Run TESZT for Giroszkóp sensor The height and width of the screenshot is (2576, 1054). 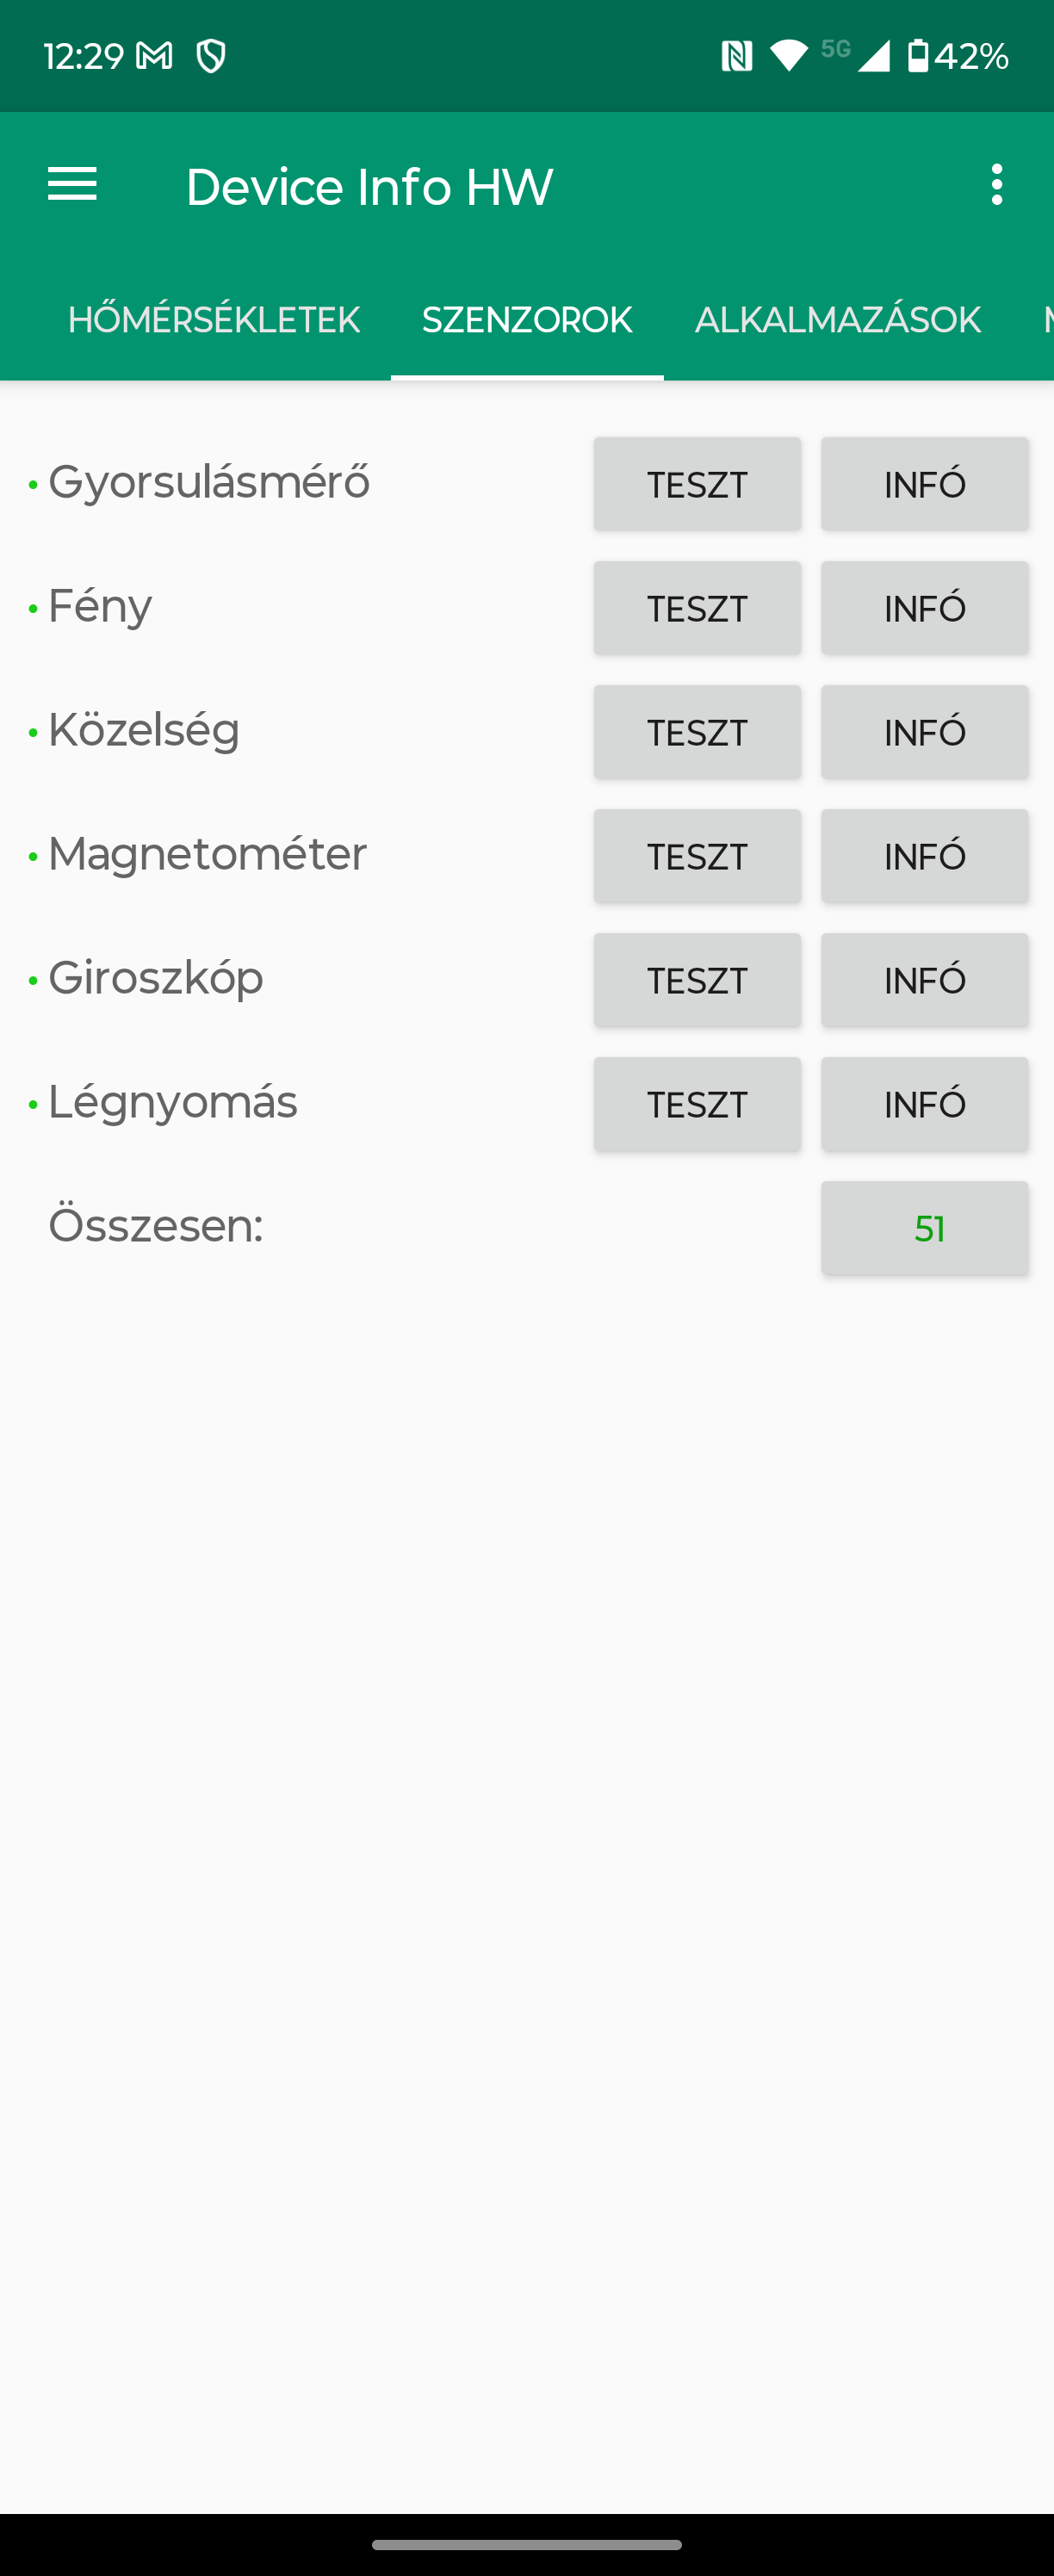(x=697, y=980)
